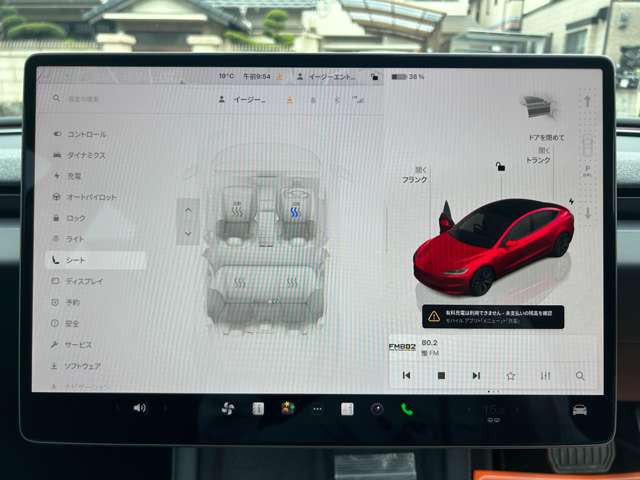Tap the car unlock padlock above the vehicle
Viewport: 640px width, 480px height.
[500, 166]
